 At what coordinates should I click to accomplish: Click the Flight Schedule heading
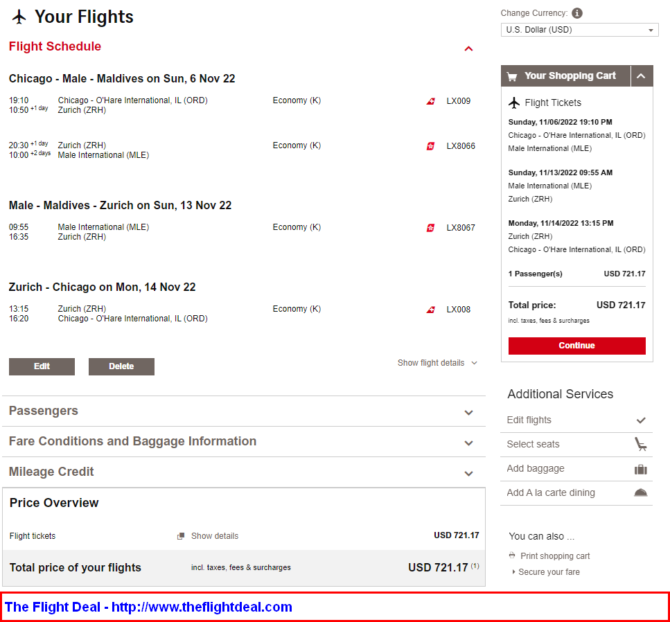coord(55,46)
